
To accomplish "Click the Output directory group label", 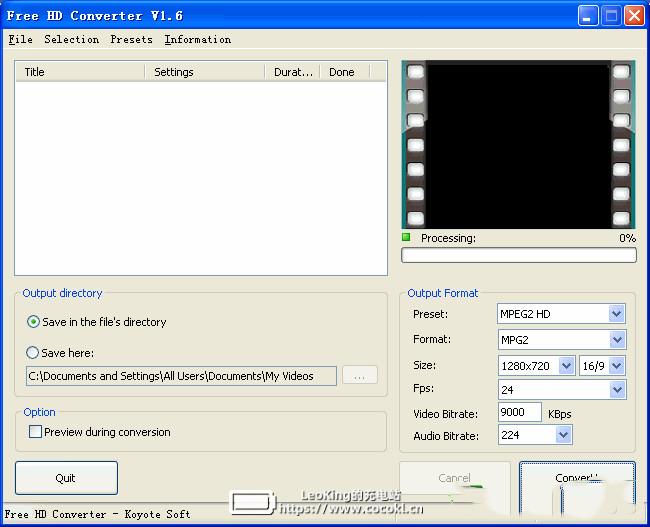I will [62, 293].
